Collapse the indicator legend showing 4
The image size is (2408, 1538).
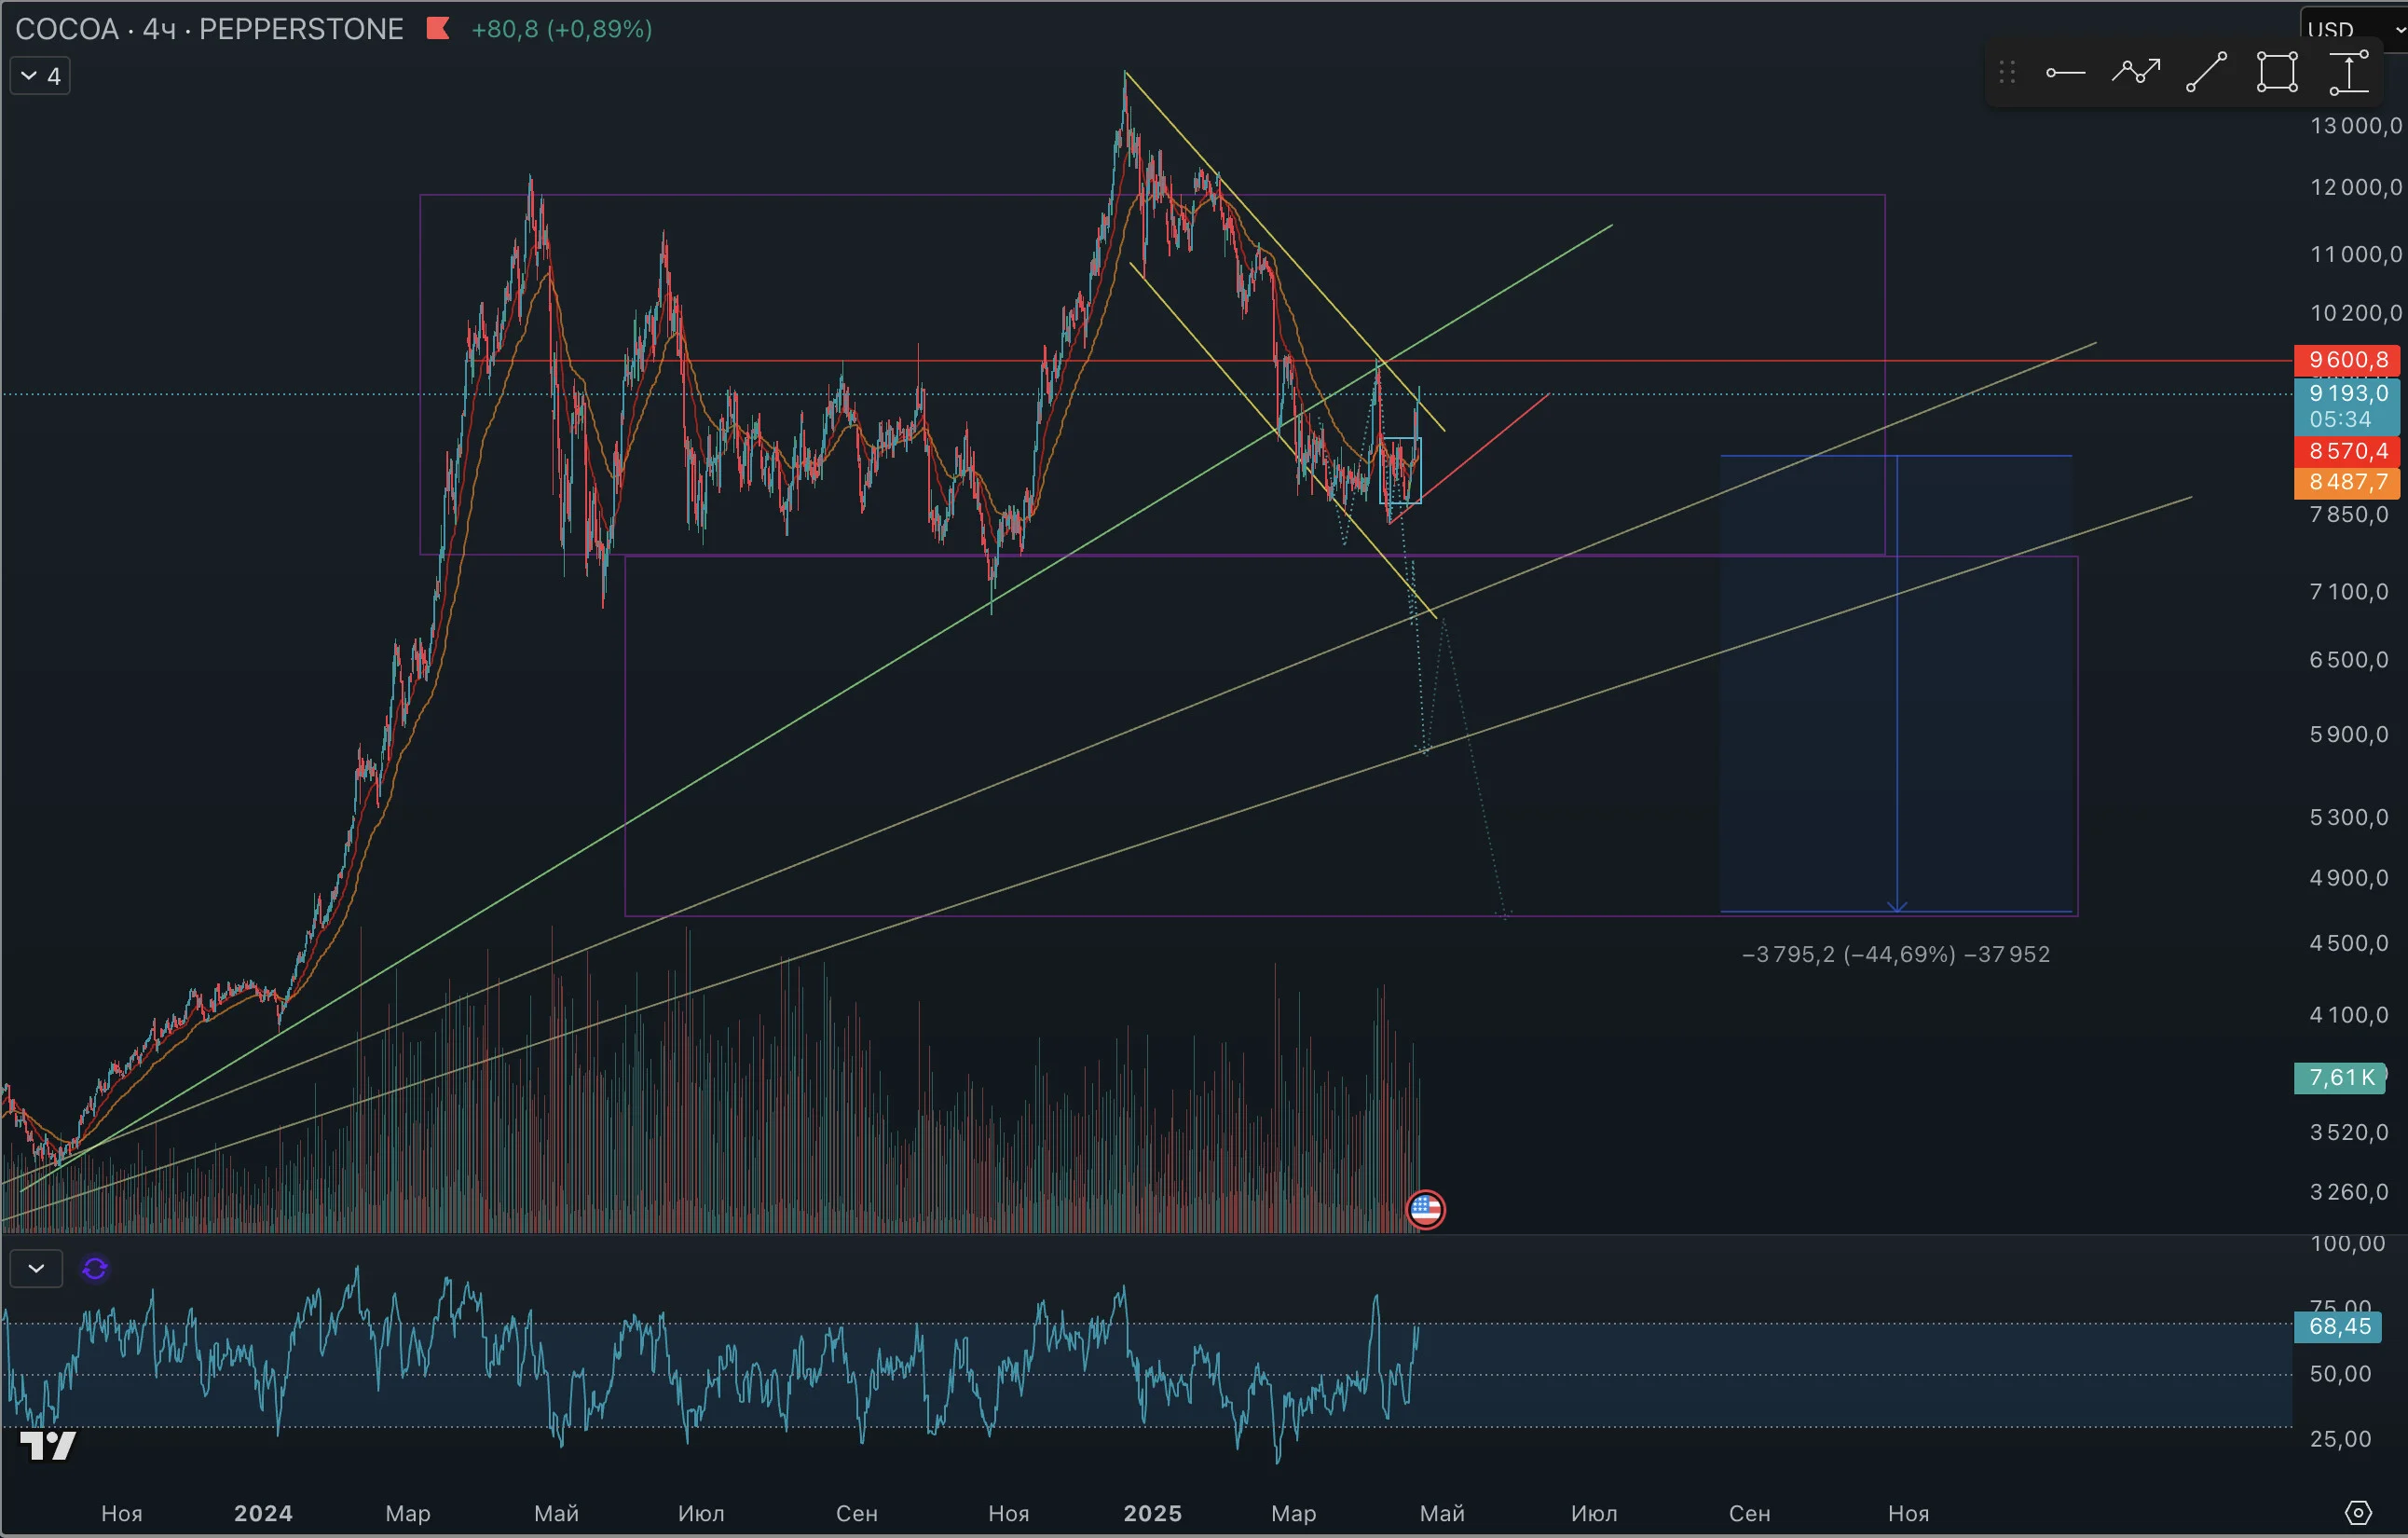coord(40,76)
